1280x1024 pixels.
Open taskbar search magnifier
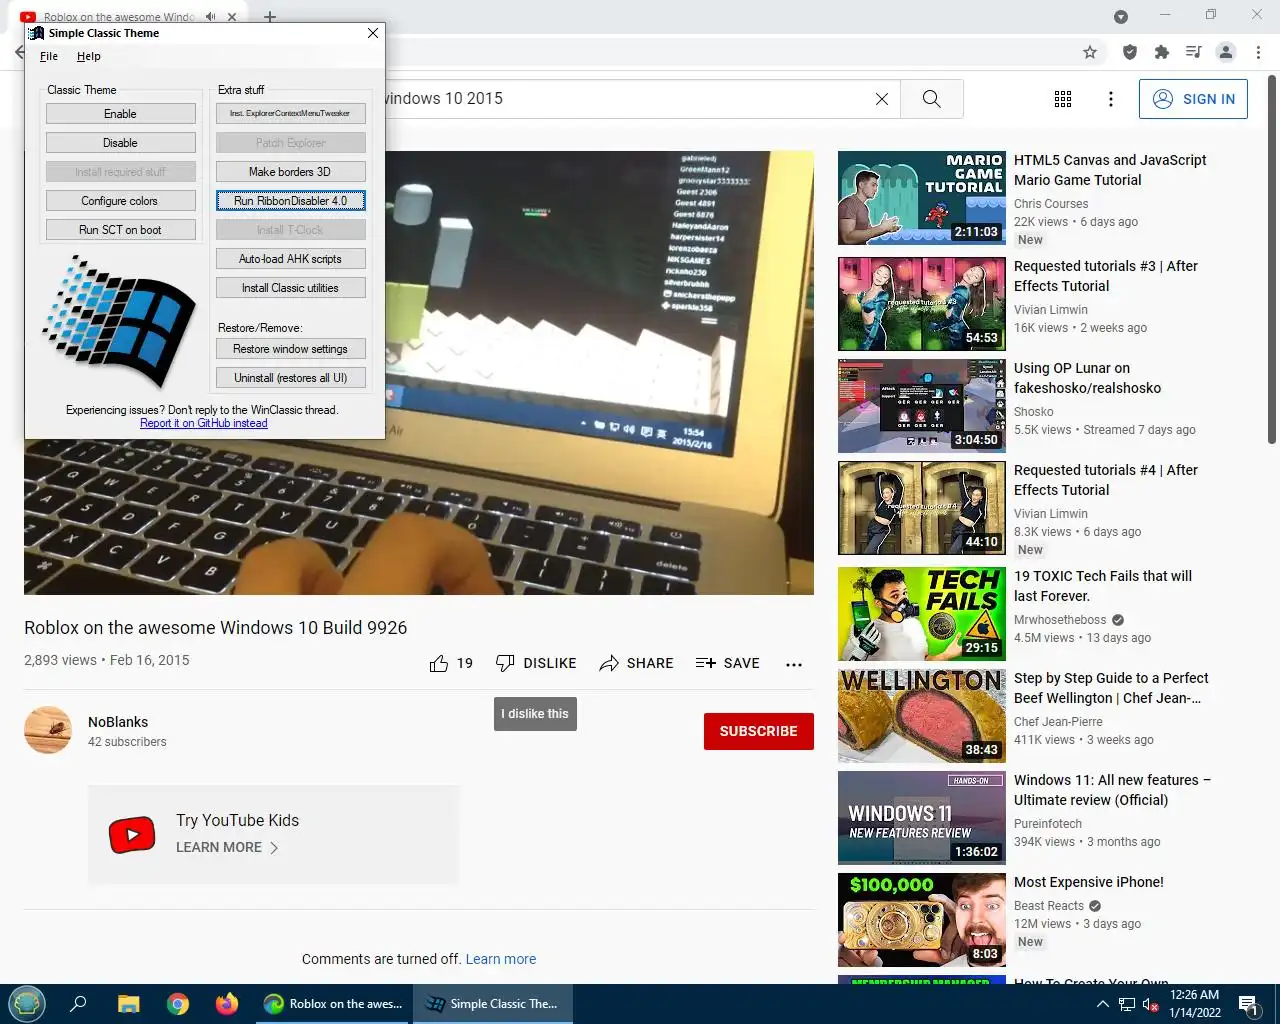(x=78, y=1004)
